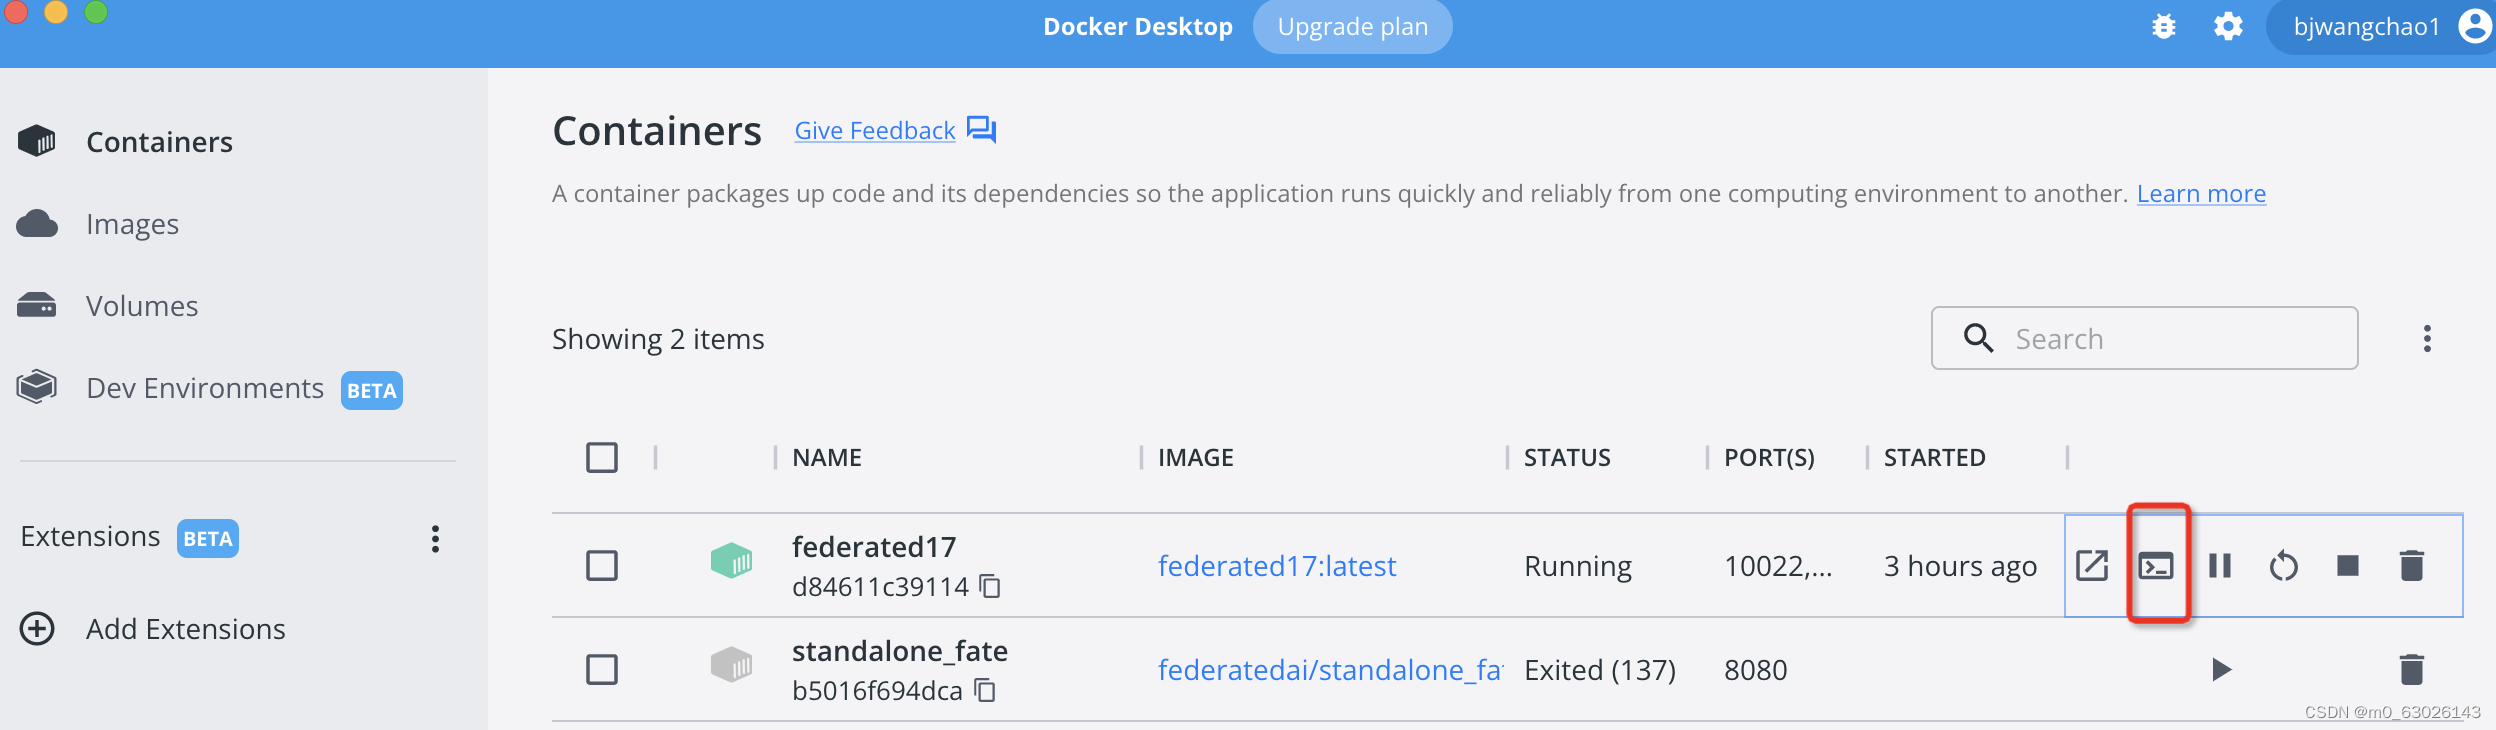Click the Running status of federated17
Viewport: 2496px width, 730px height.
[x=1578, y=567]
